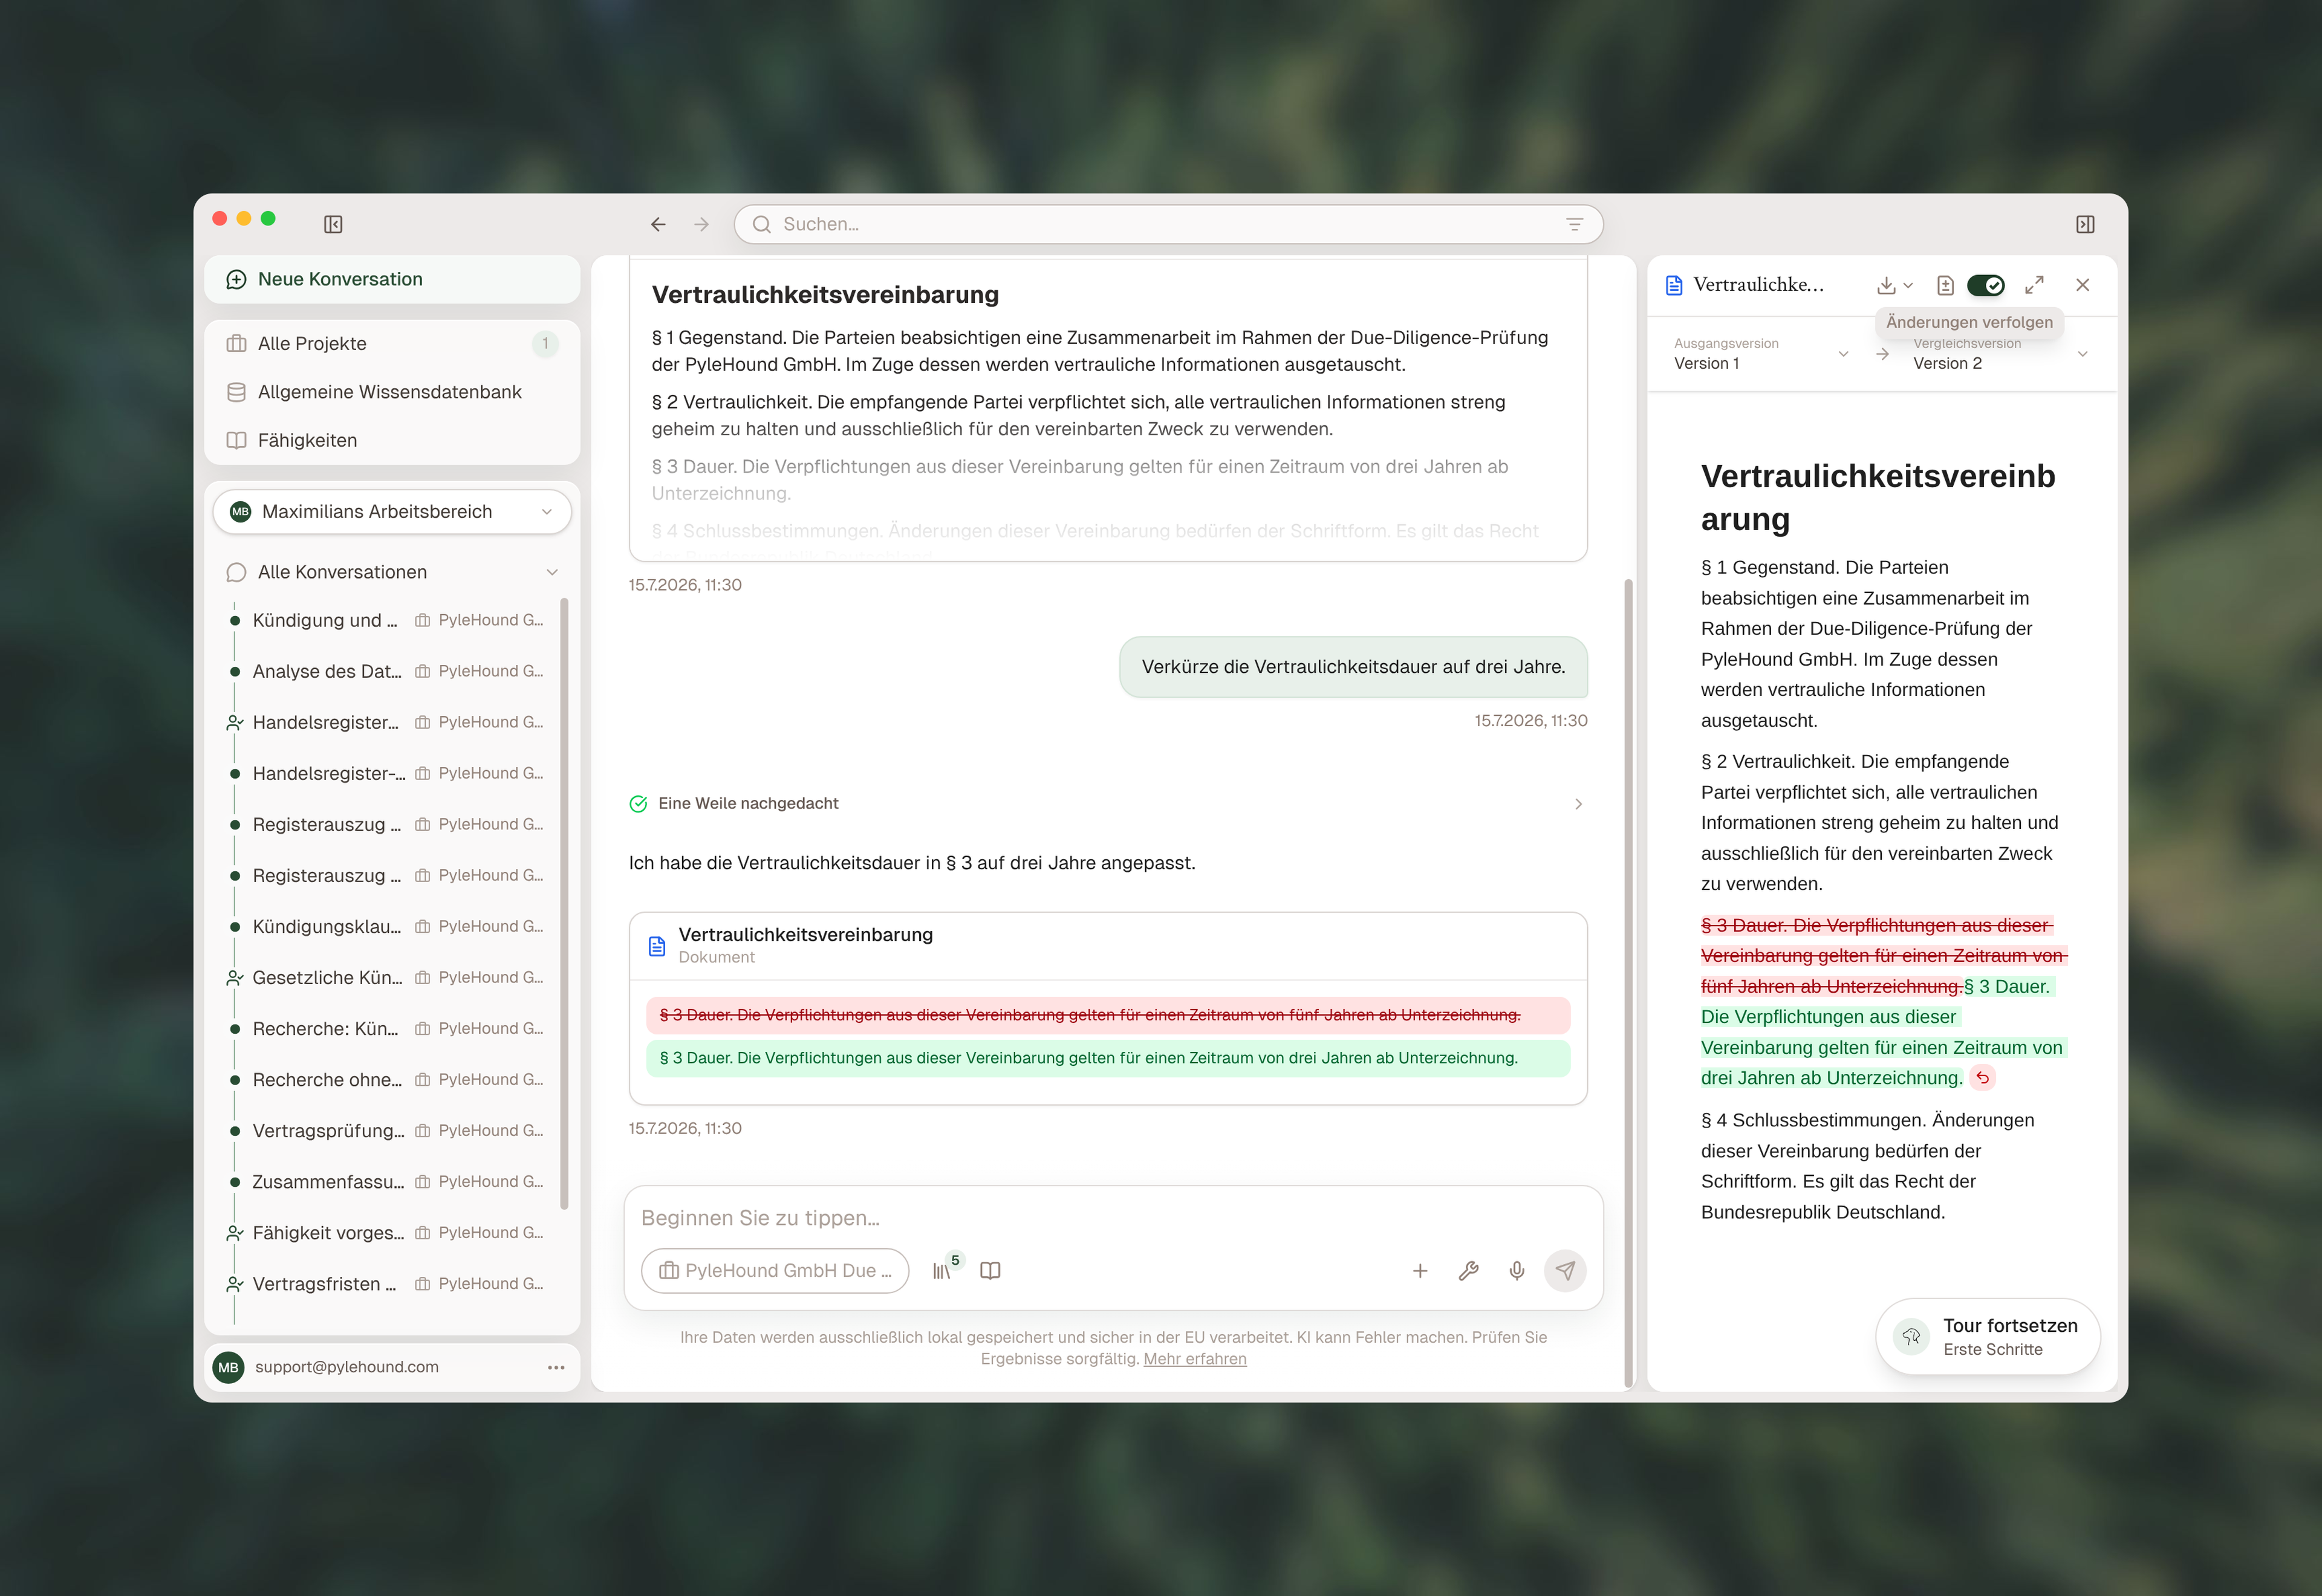Open Allgemeine Wissensdatenbank
This screenshot has width=2322, height=1596.
pos(392,392)
